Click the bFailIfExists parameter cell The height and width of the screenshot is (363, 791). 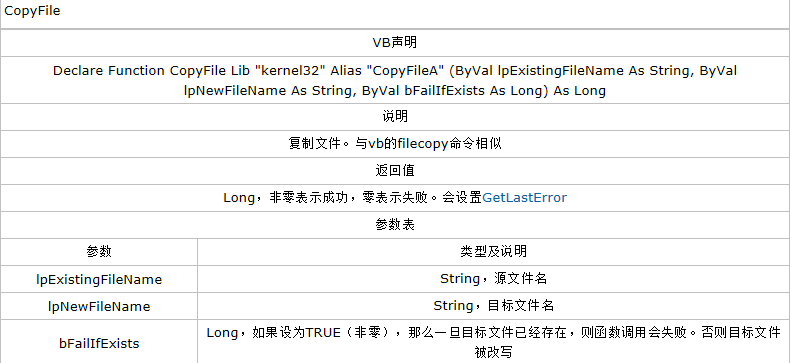(99, 344)
